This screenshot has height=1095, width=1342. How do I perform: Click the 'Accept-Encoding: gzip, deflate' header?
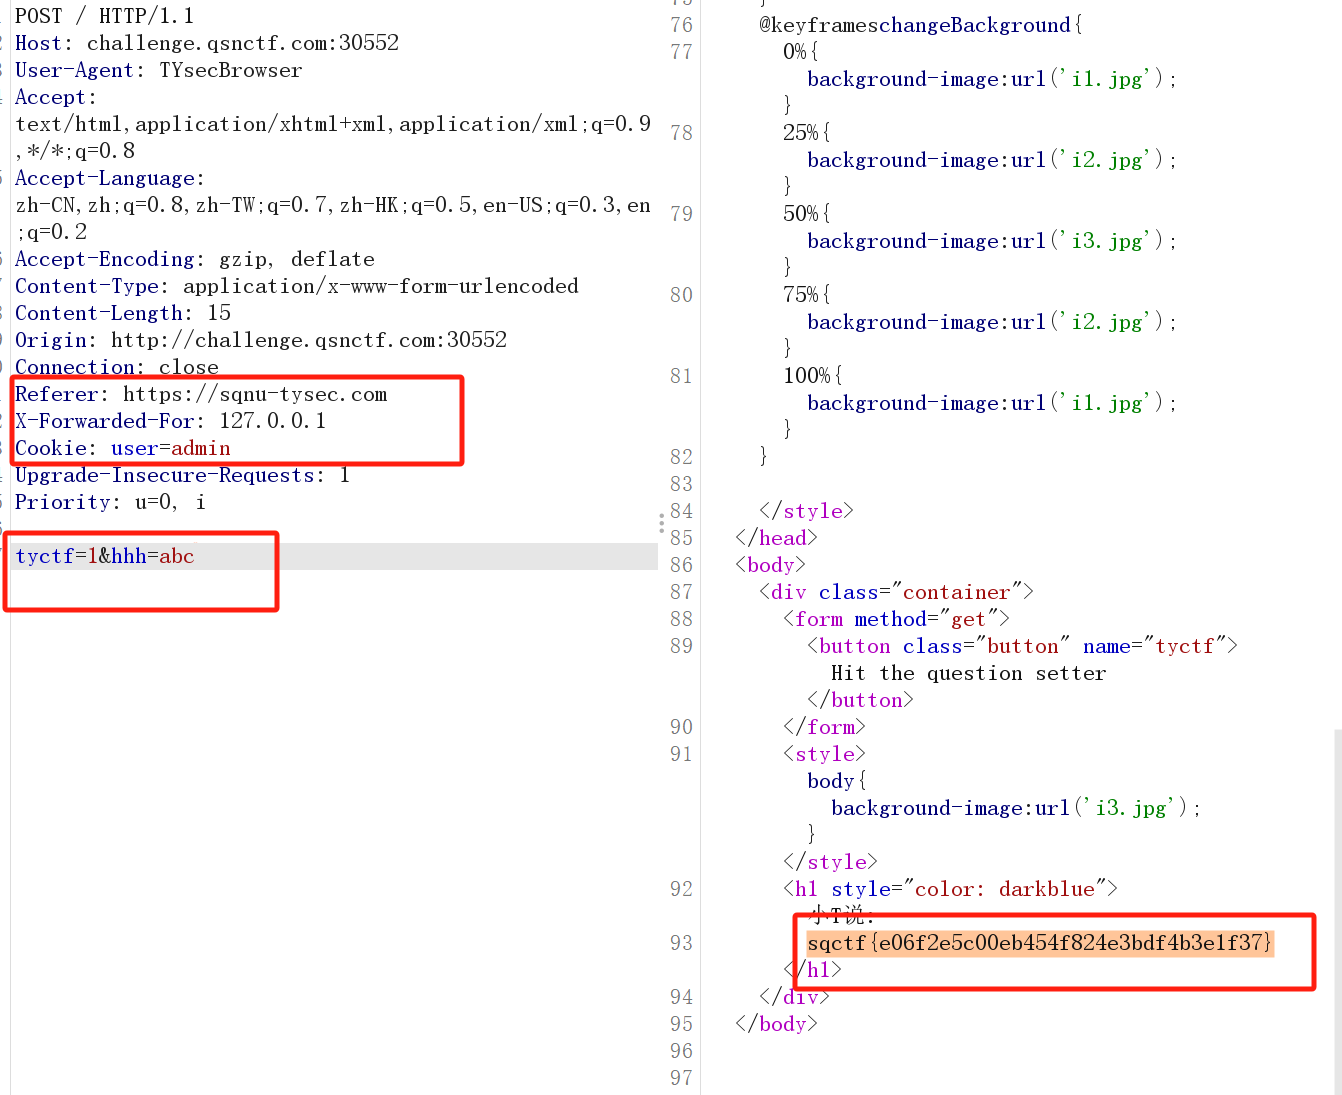click(x=195, y=259)
